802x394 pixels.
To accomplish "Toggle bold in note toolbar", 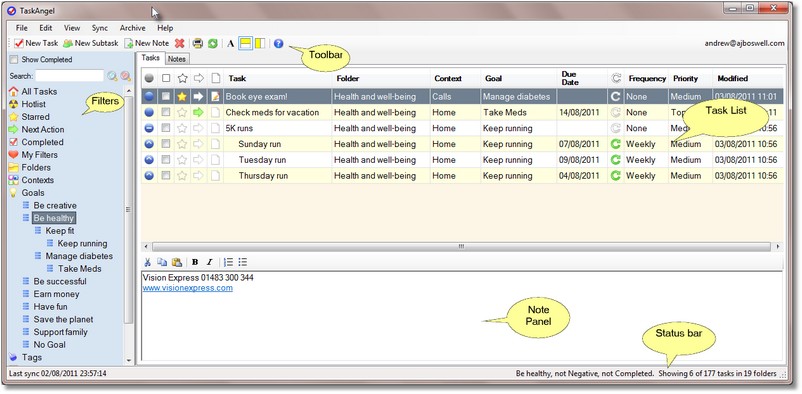I will coord(195,262).
